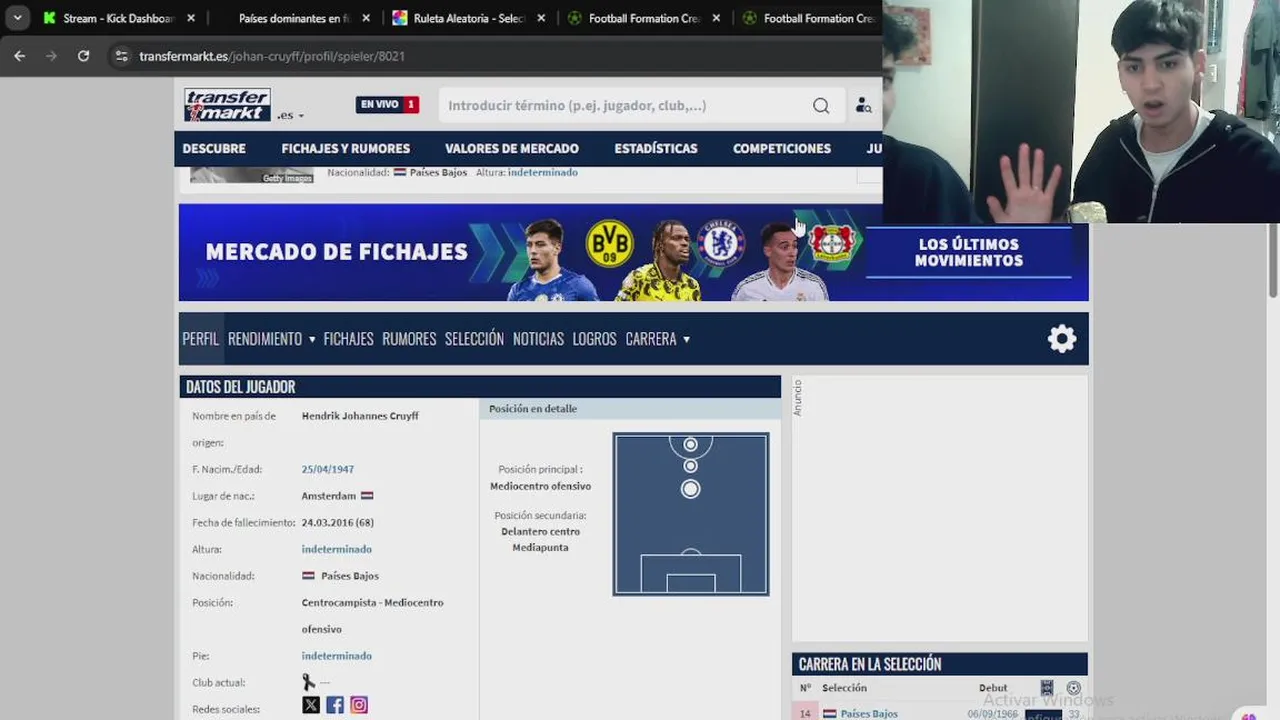1280x720 pixels.
Task: Close the first Football Formation Creator tab
Action: [x=716, y=18]
